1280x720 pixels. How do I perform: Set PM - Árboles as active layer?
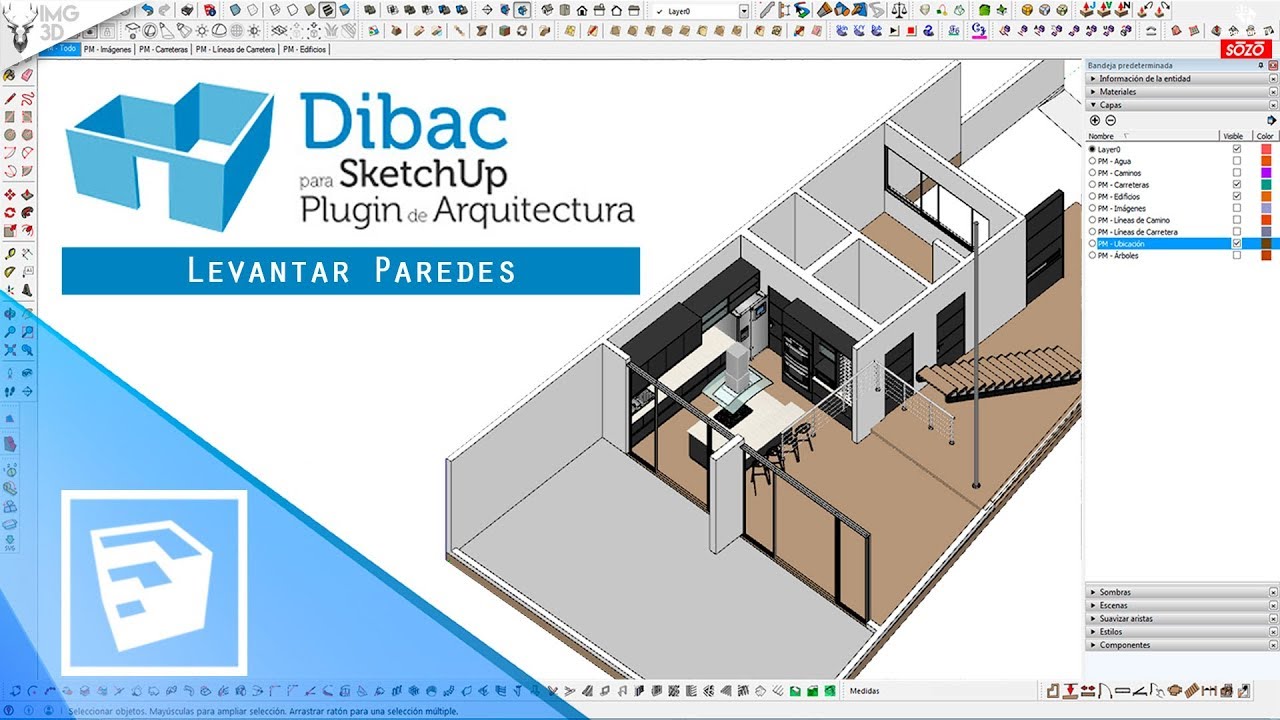pyautogui.click(x=1092, y=255)
